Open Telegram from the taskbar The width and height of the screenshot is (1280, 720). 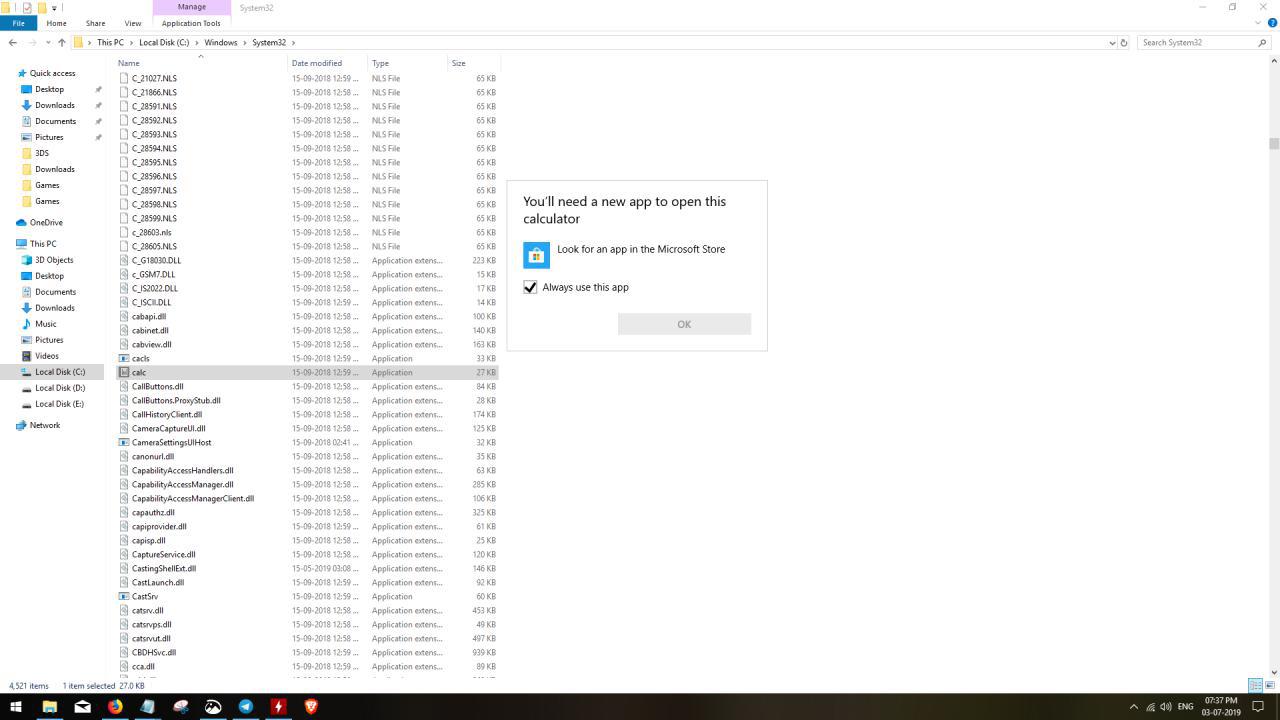[x=245, y=706]
